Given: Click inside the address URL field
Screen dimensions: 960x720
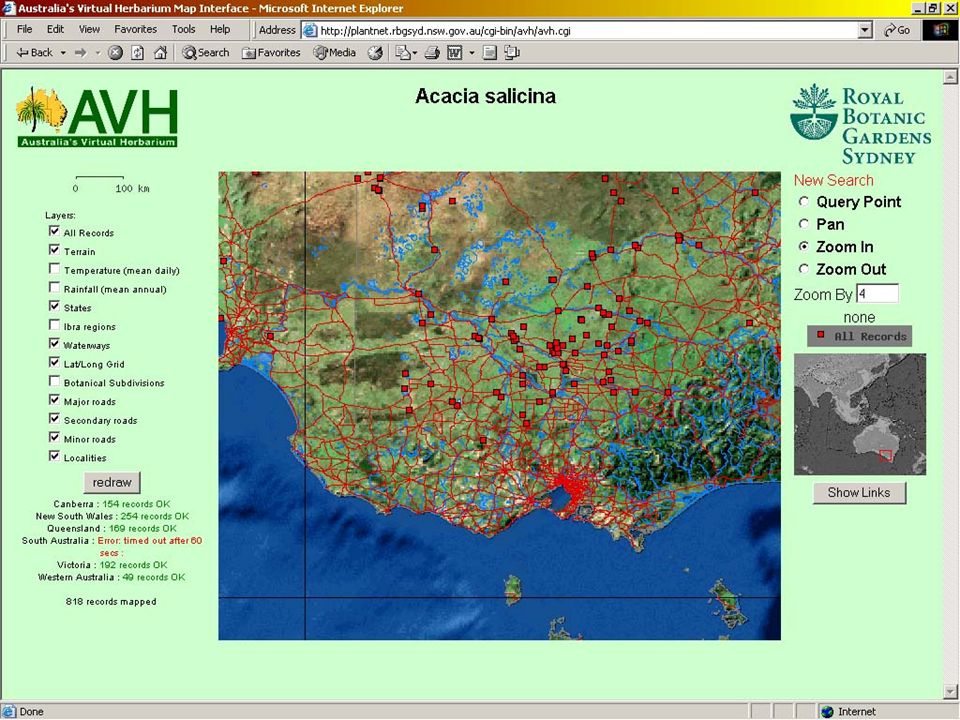Looking at the screenshot, I should pos(587,31).
